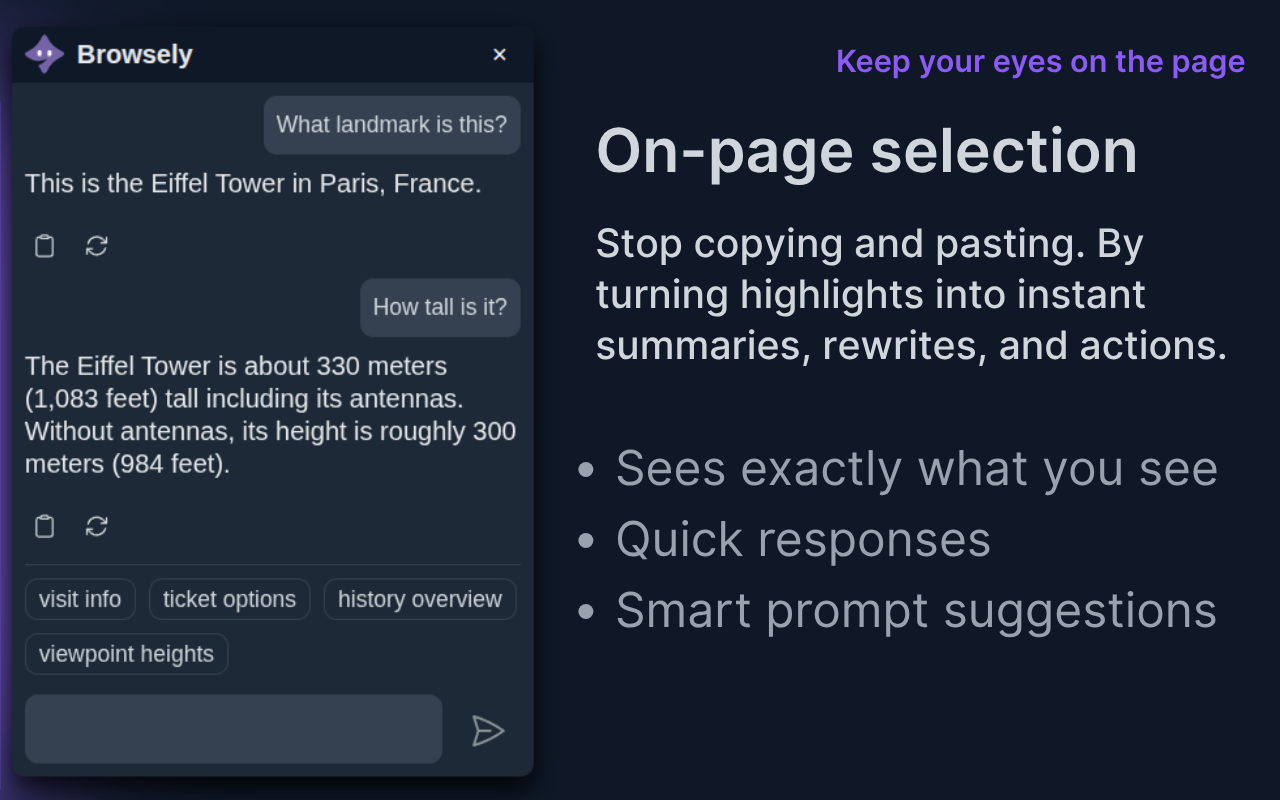Select the "visit info" suggestion chip

[80, 599]
